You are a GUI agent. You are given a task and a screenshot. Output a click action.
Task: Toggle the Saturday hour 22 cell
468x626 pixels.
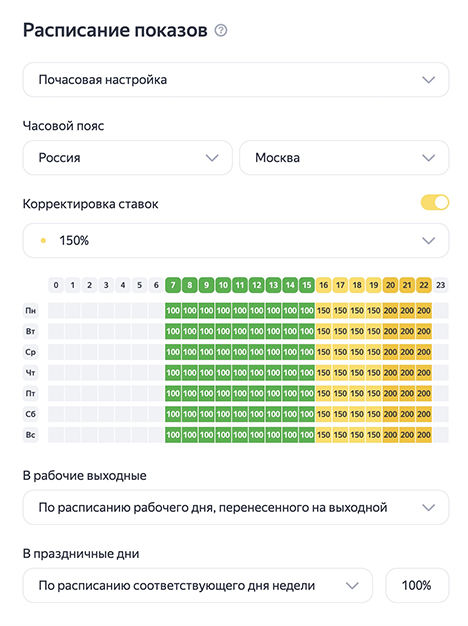(424, 414)
